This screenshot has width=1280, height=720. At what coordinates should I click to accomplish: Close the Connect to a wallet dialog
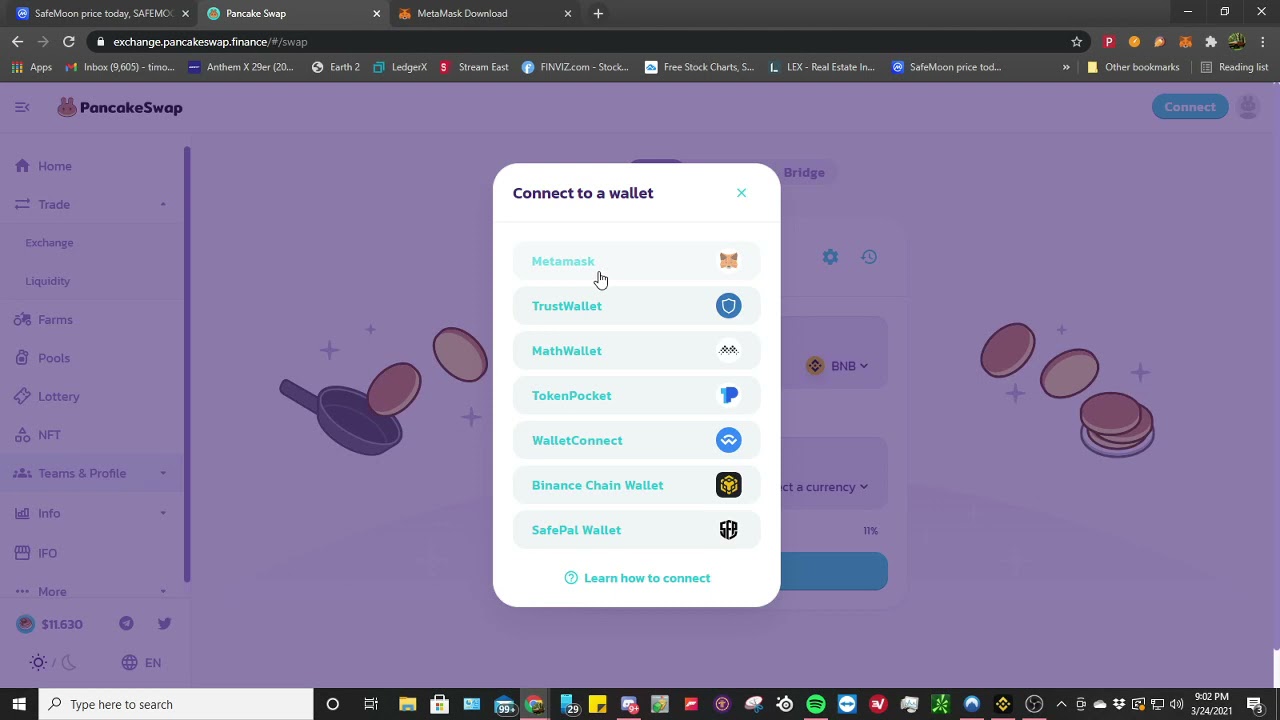[741, 193]
